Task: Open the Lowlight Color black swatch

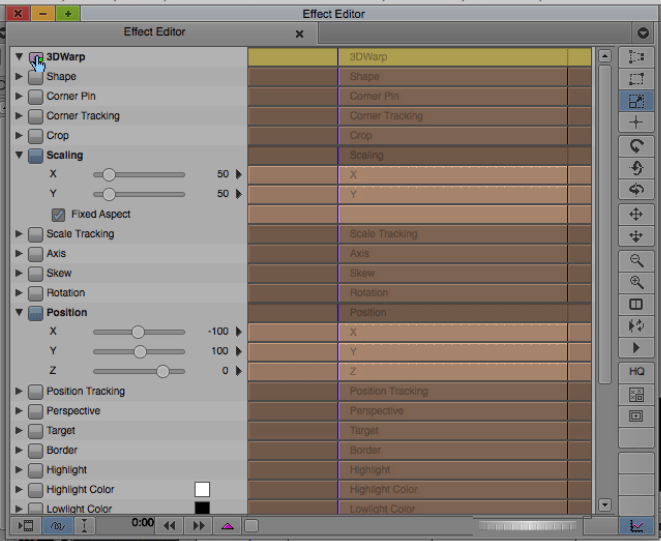Action: pyautogui.click(x=202, y=508)
